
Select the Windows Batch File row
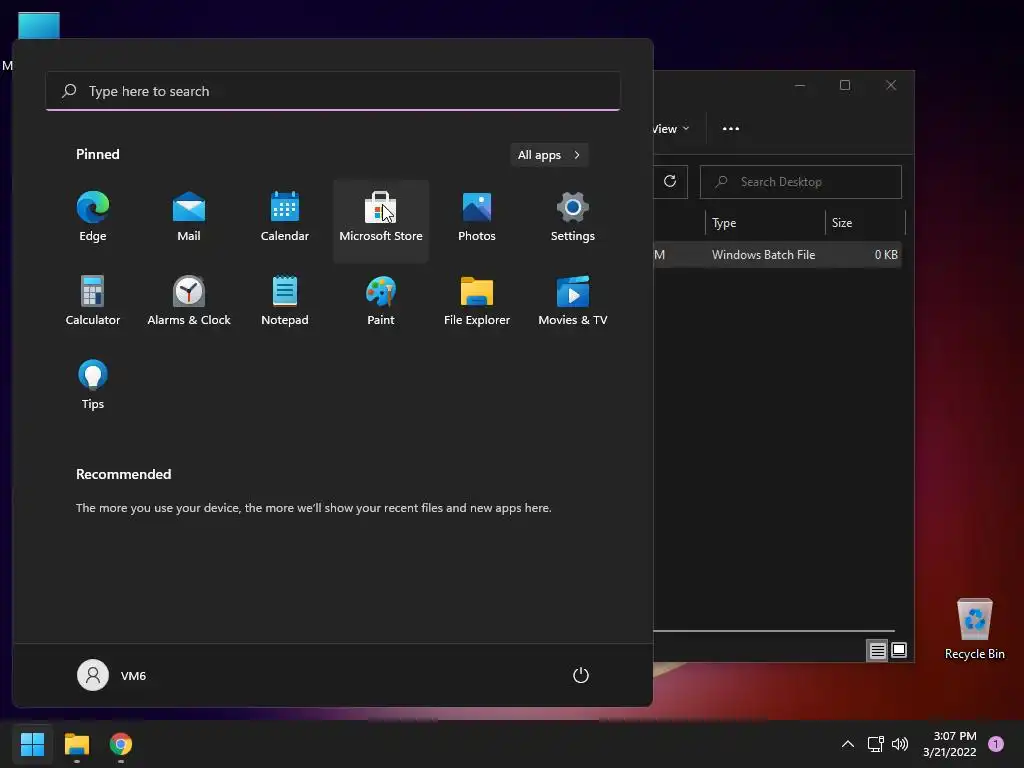pyautogui.click(x=777, y=255)
